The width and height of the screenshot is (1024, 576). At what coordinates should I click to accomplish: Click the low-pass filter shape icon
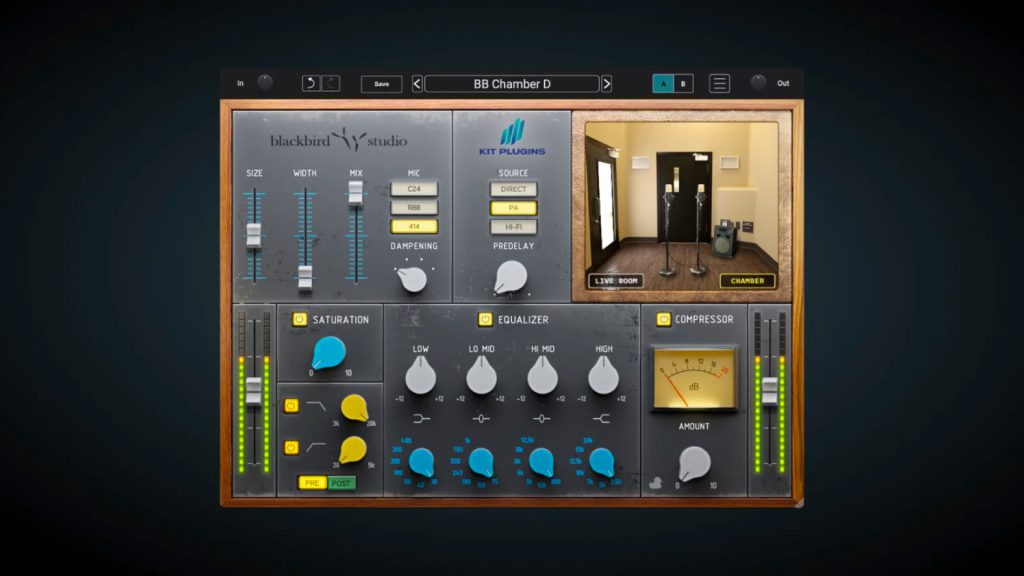tap(316, 406)
